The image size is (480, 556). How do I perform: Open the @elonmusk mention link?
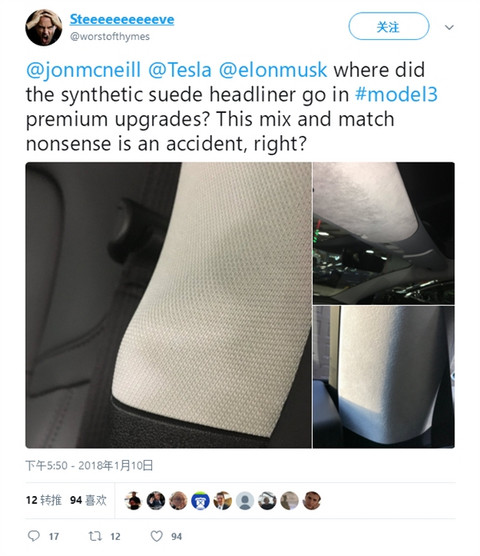[x=273, y=70]
